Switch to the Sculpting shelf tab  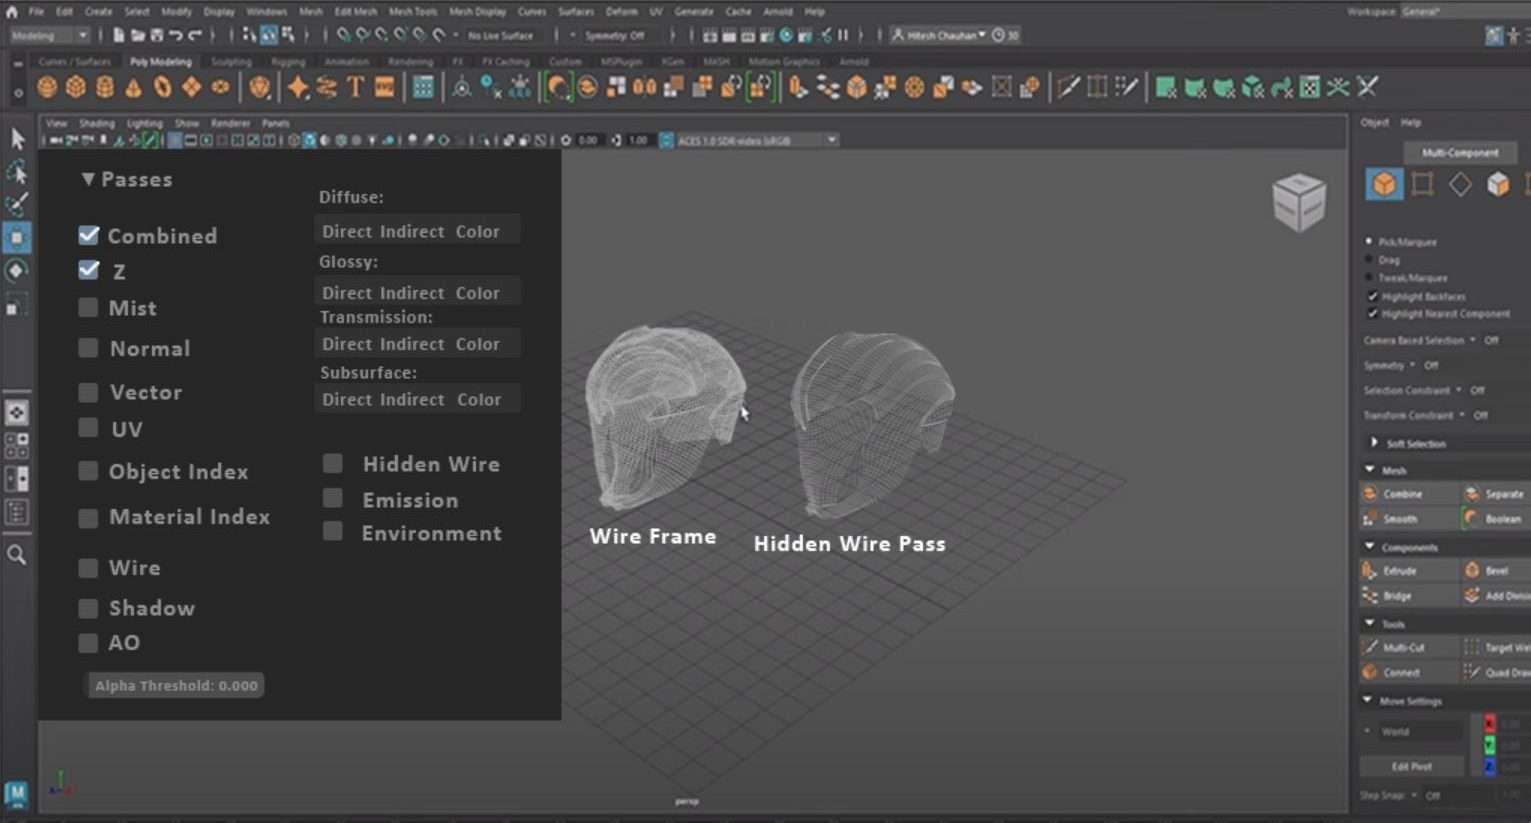click(231, 62)
